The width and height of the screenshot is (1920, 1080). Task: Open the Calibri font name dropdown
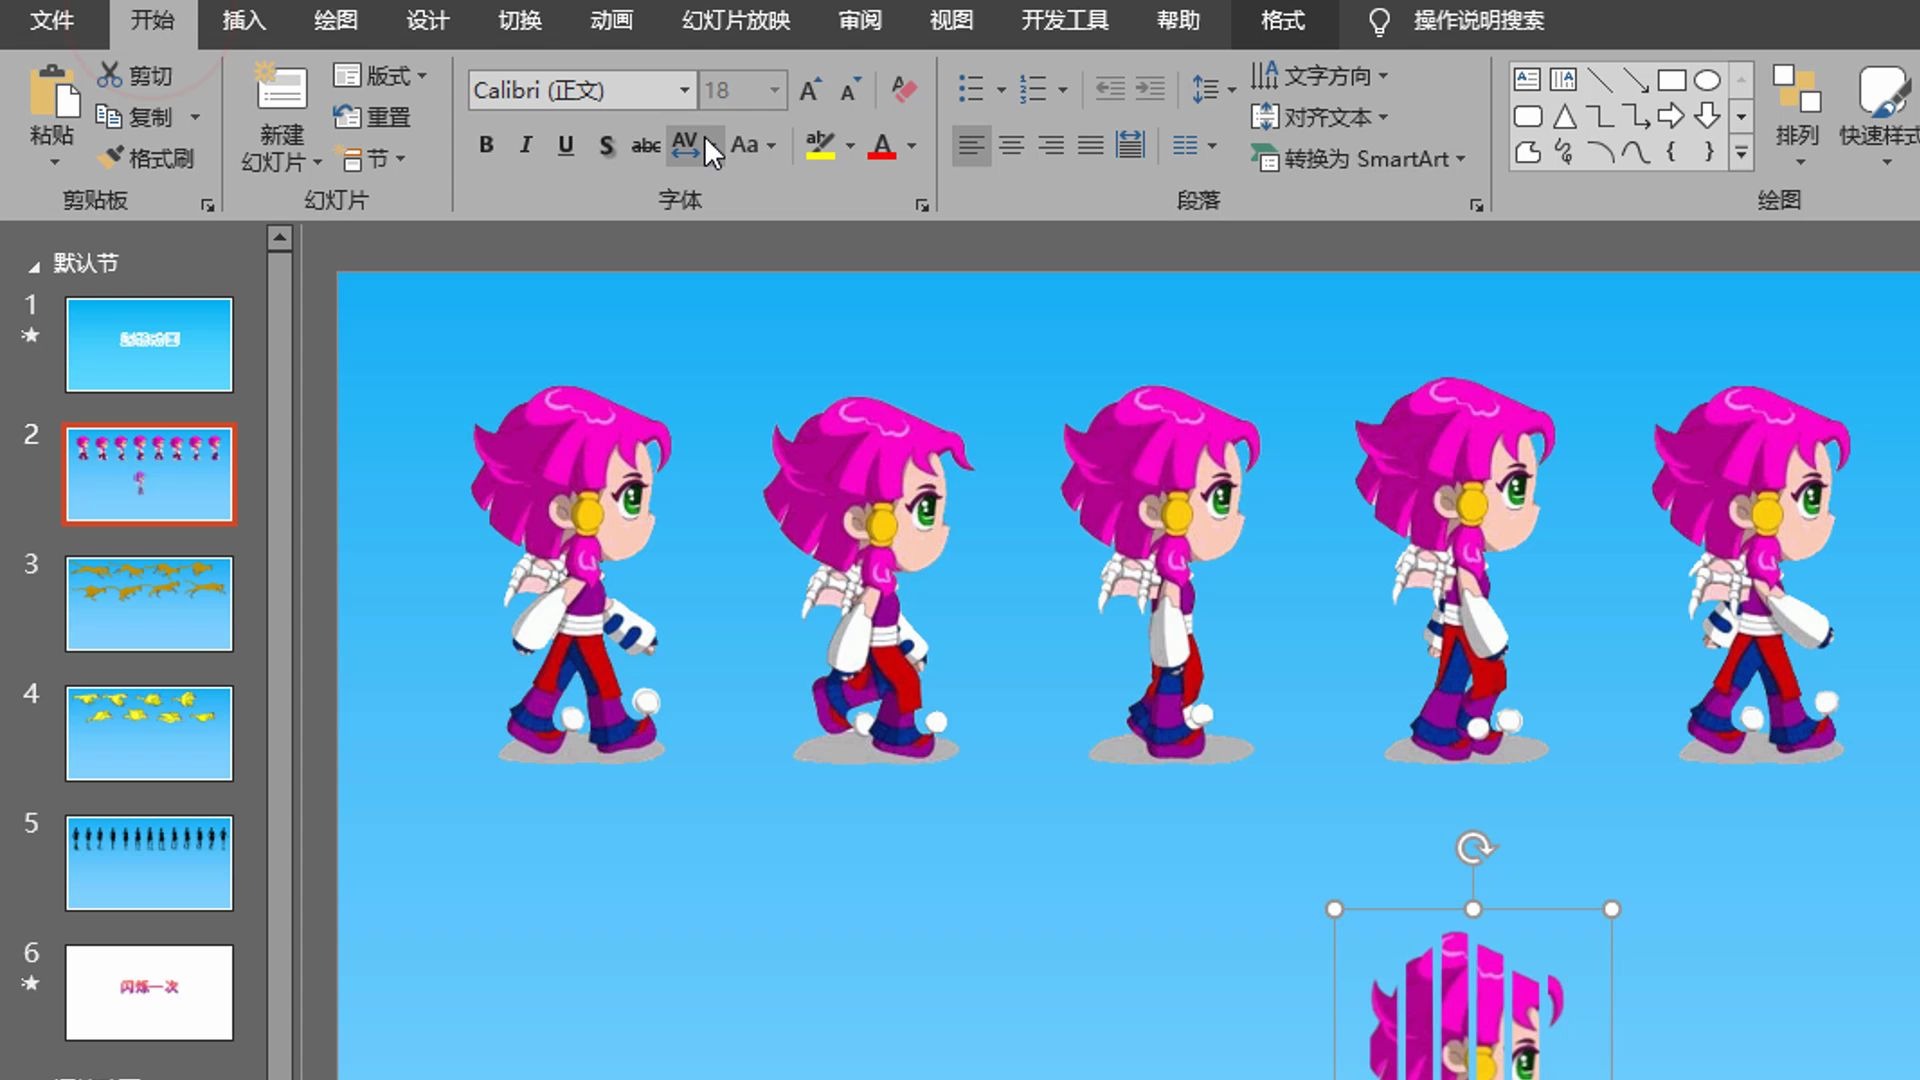(x=685, y=90)
